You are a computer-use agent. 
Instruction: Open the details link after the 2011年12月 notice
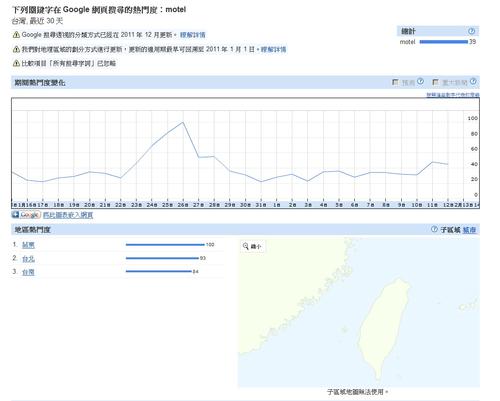point(193,35)
